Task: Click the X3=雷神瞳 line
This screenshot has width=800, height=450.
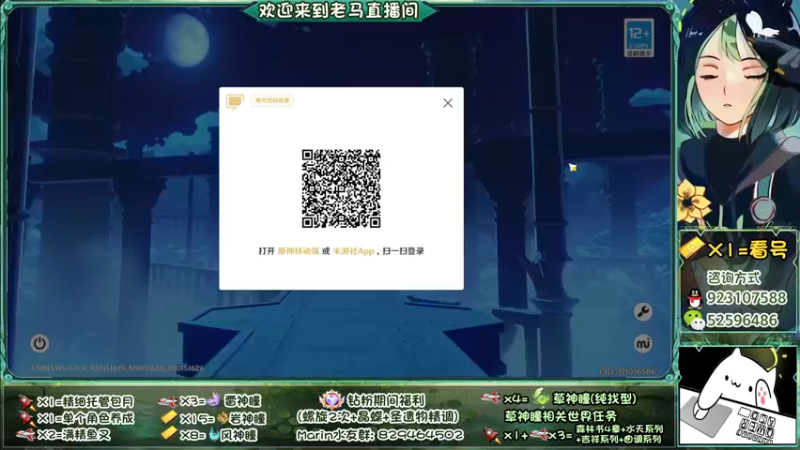Action: 210,401
